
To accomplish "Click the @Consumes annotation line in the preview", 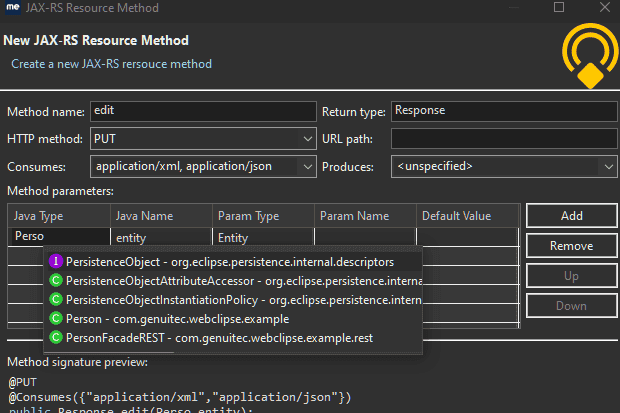I will point(180,397).
